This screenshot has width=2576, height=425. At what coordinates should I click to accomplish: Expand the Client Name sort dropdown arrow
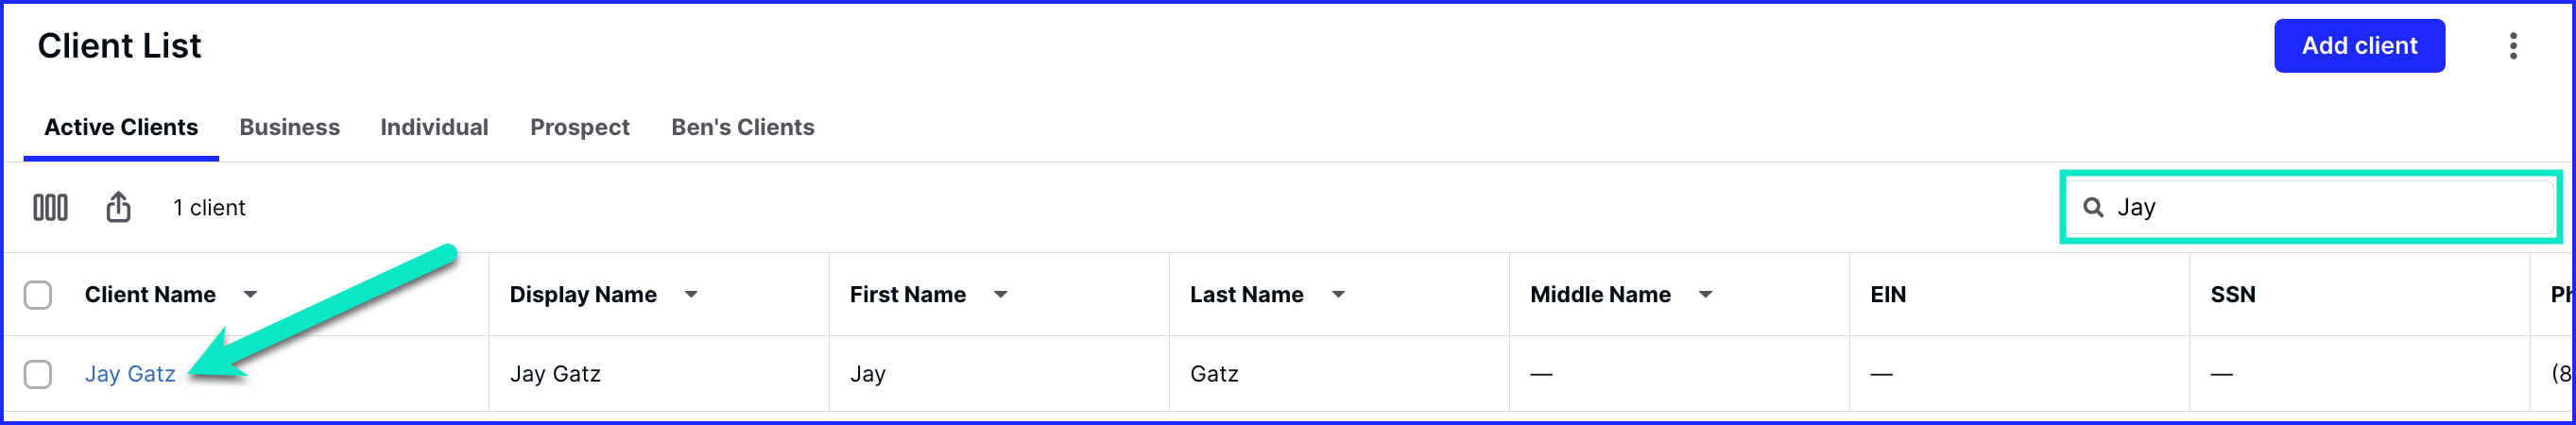pos(250,295)
